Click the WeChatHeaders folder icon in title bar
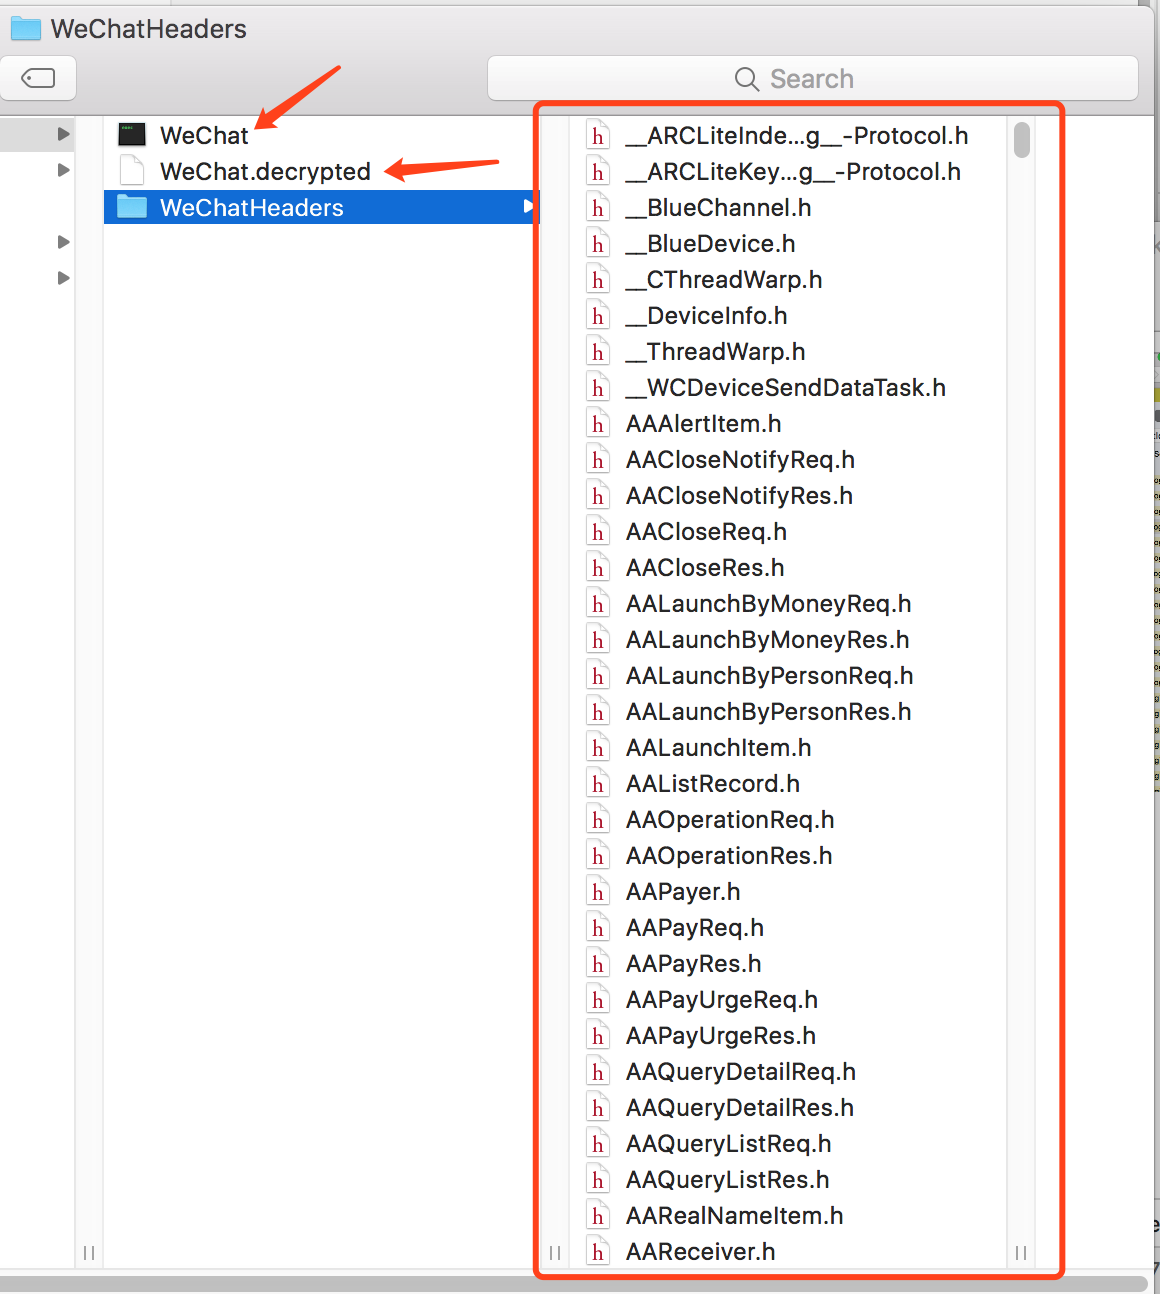 [26, 29]
